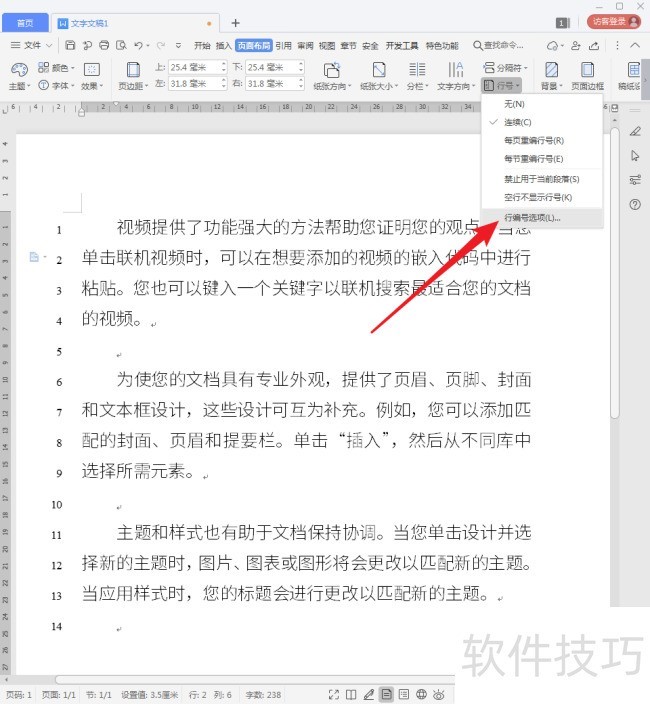Image resolution: width=650 pixels, height=704 pixels.
Task: Click the help question mark sidebar icon
Action: (635, 205)
